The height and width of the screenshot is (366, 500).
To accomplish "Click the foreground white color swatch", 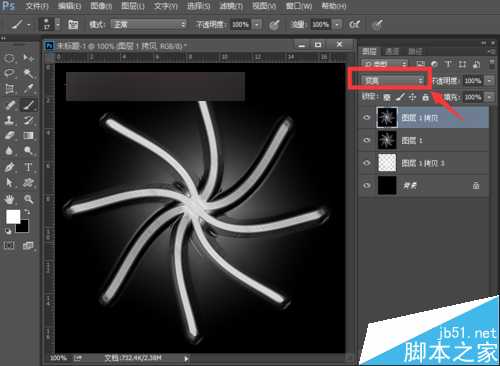I will click(x=13, y=217).
